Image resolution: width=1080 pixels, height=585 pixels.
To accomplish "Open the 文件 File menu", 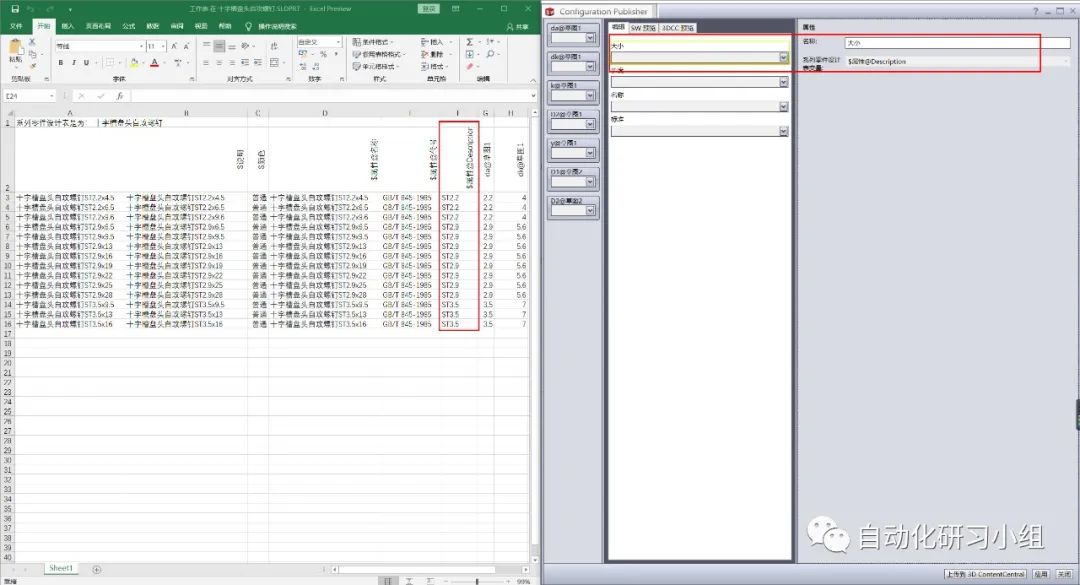I will pyautogui.click(x=16, y=26).
